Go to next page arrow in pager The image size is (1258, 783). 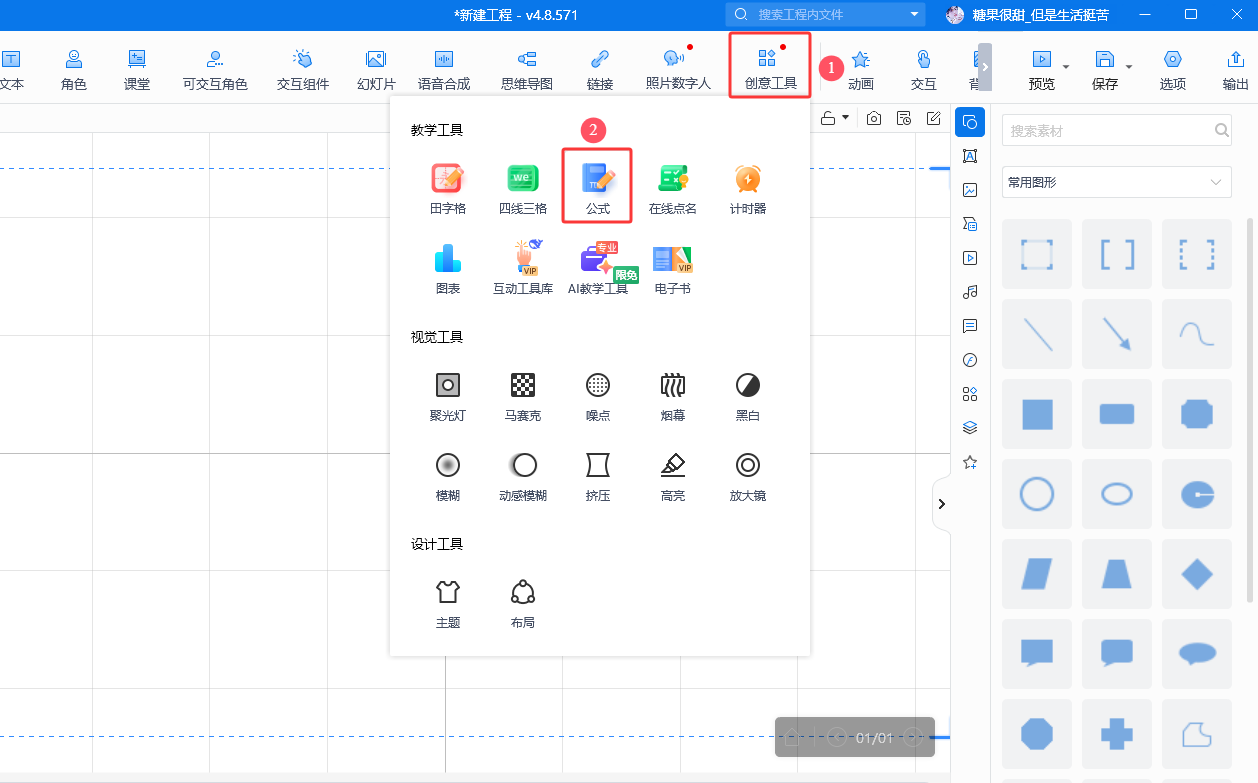coord(912,738)
